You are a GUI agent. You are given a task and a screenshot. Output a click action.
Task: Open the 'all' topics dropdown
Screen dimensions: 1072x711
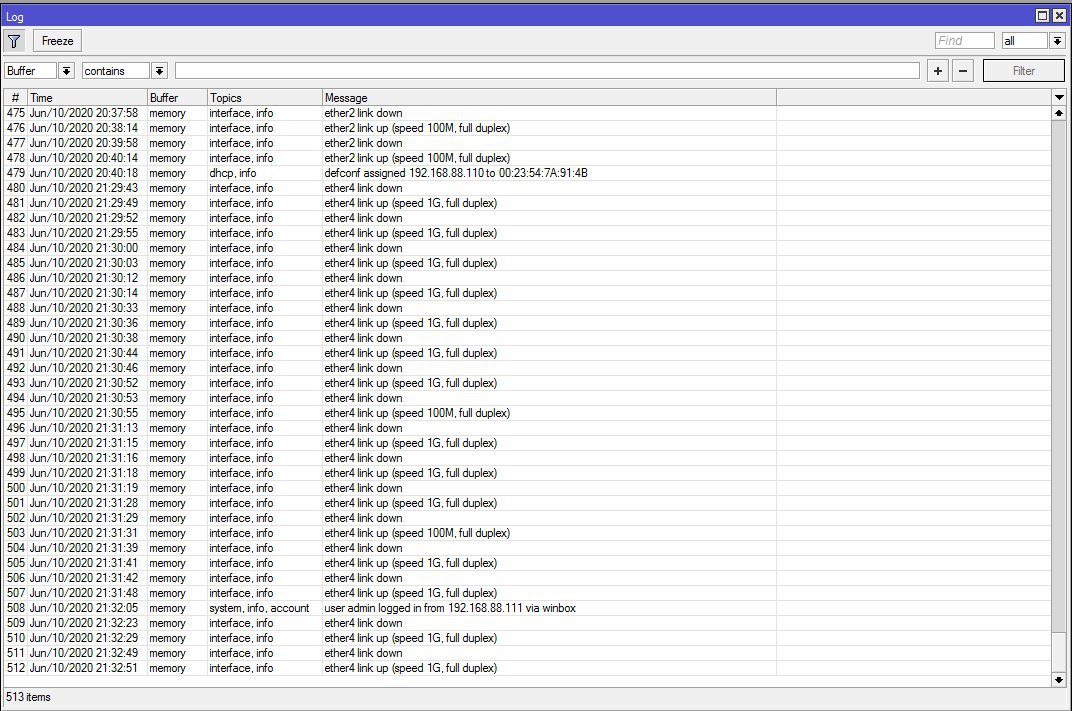(1057, 41)
